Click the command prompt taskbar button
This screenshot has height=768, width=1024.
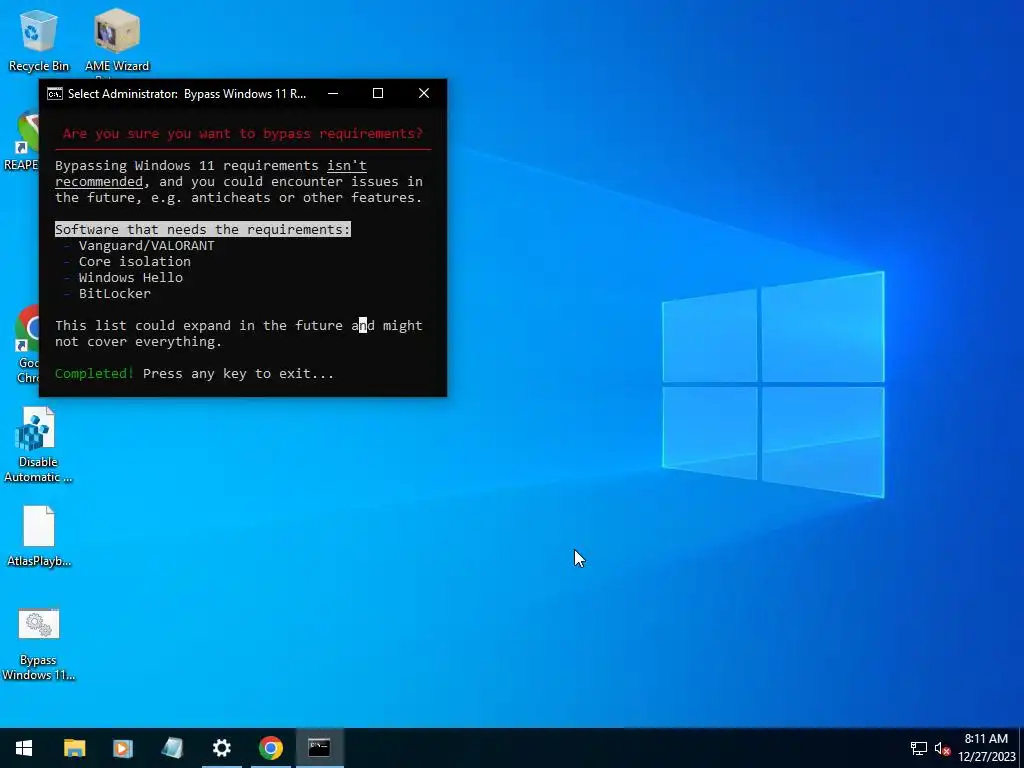pyautogui.click(x=319, y=748)
